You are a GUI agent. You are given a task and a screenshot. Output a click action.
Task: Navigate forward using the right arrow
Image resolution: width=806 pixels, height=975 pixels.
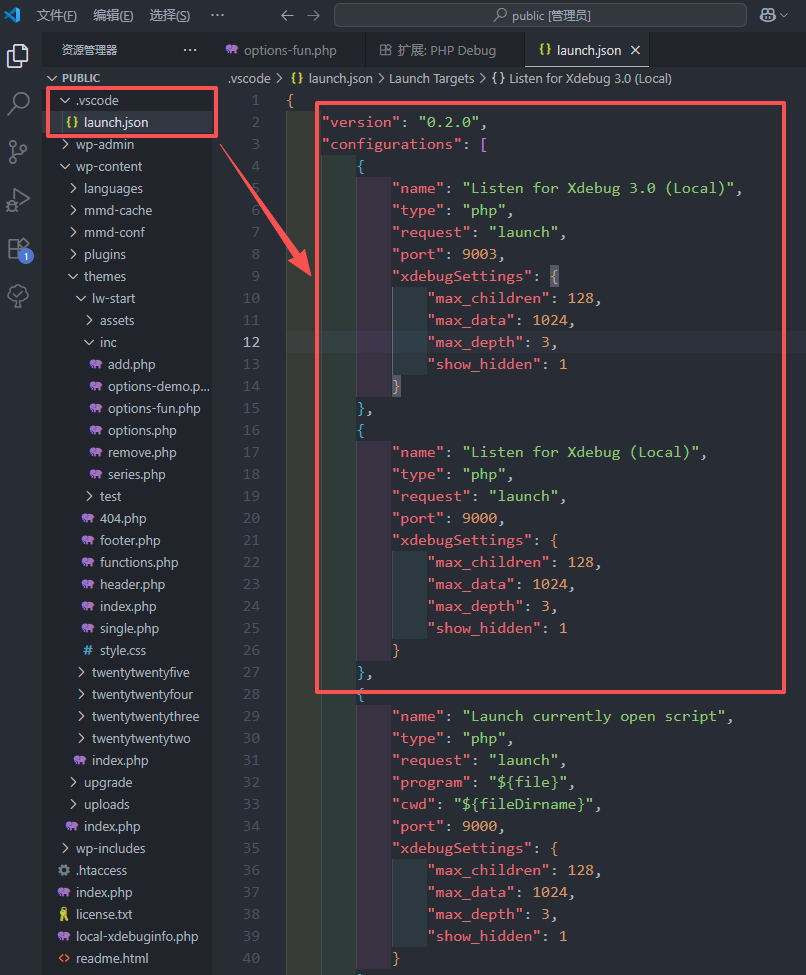pos(314,15)
